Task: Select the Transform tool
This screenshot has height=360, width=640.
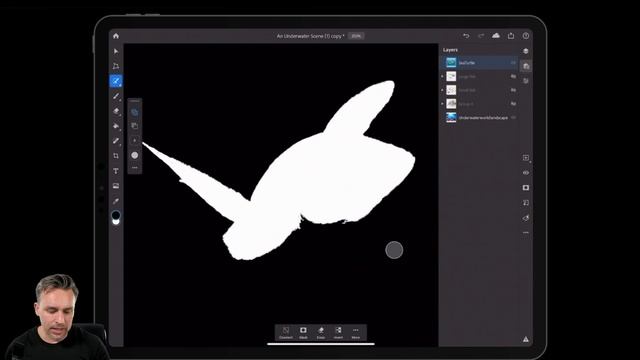Action: [116, 66]
